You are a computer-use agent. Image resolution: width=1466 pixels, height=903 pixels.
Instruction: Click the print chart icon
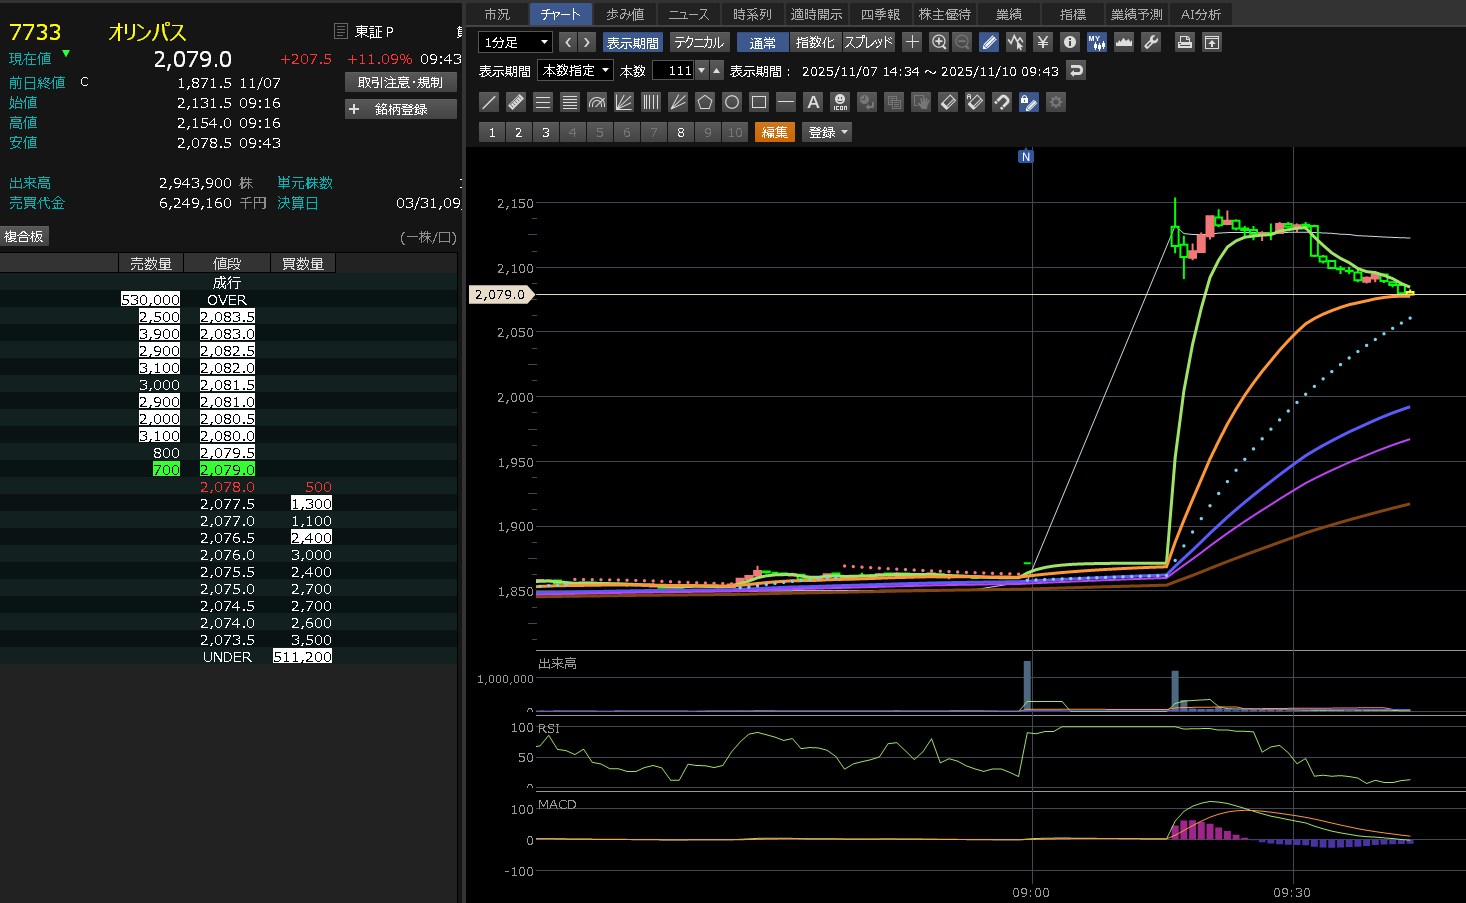point(1184,42)
